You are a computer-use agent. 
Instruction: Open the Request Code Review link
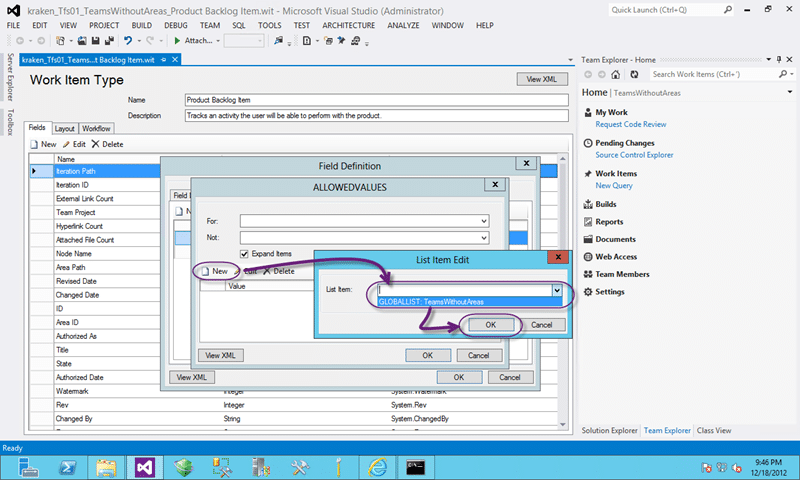(631, 124)
